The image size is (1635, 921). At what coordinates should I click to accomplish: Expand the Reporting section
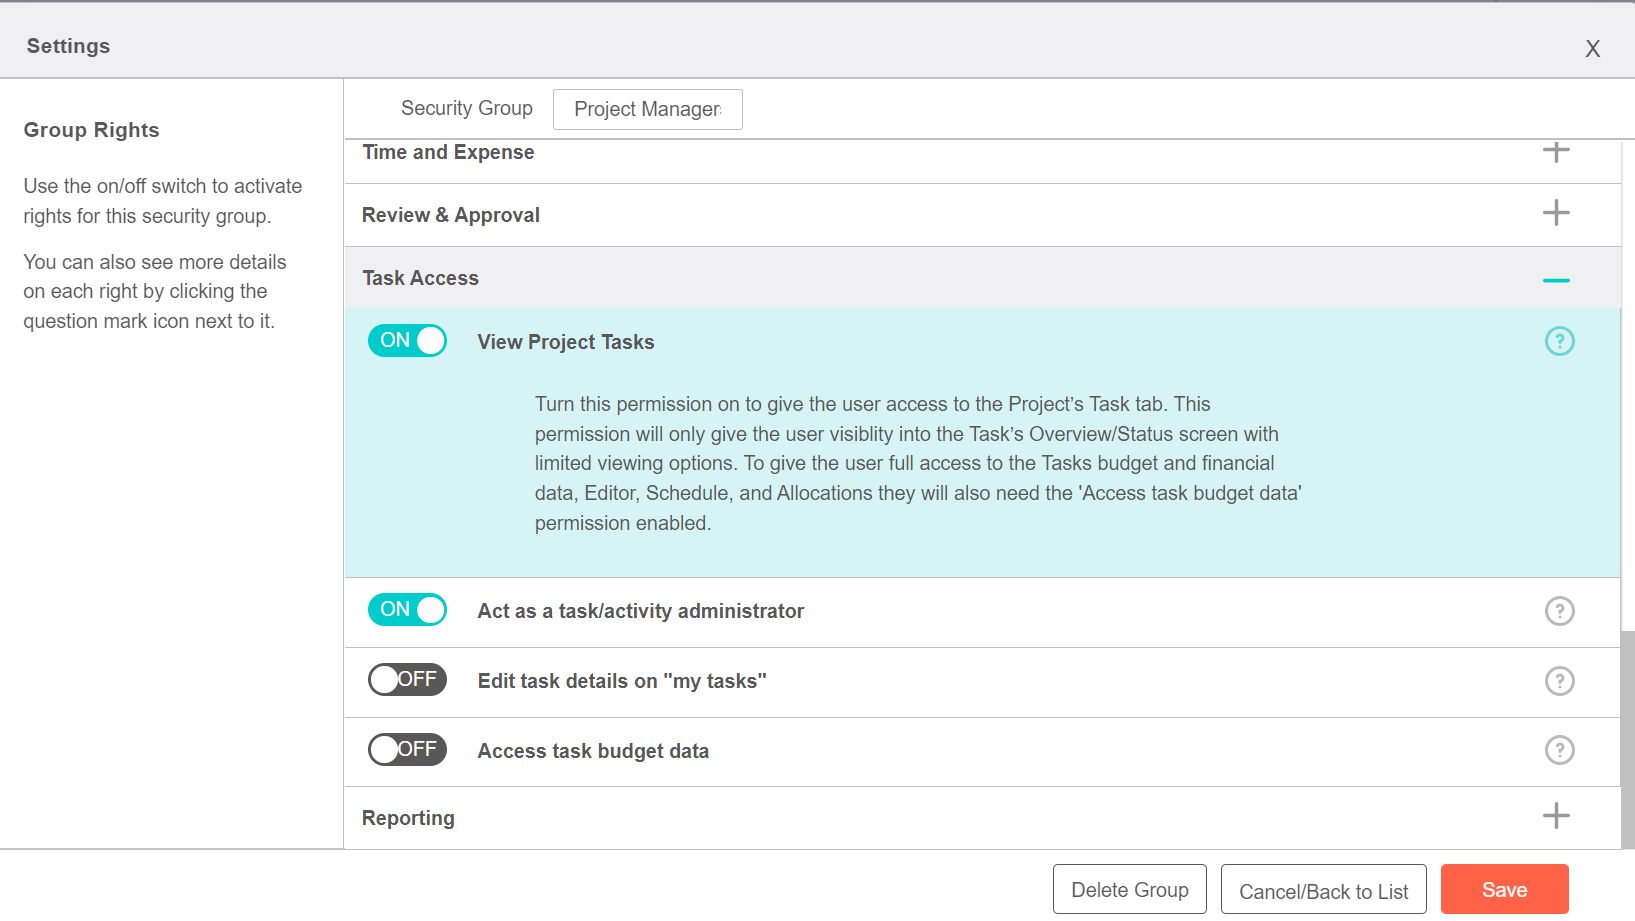coord(1556,816)
